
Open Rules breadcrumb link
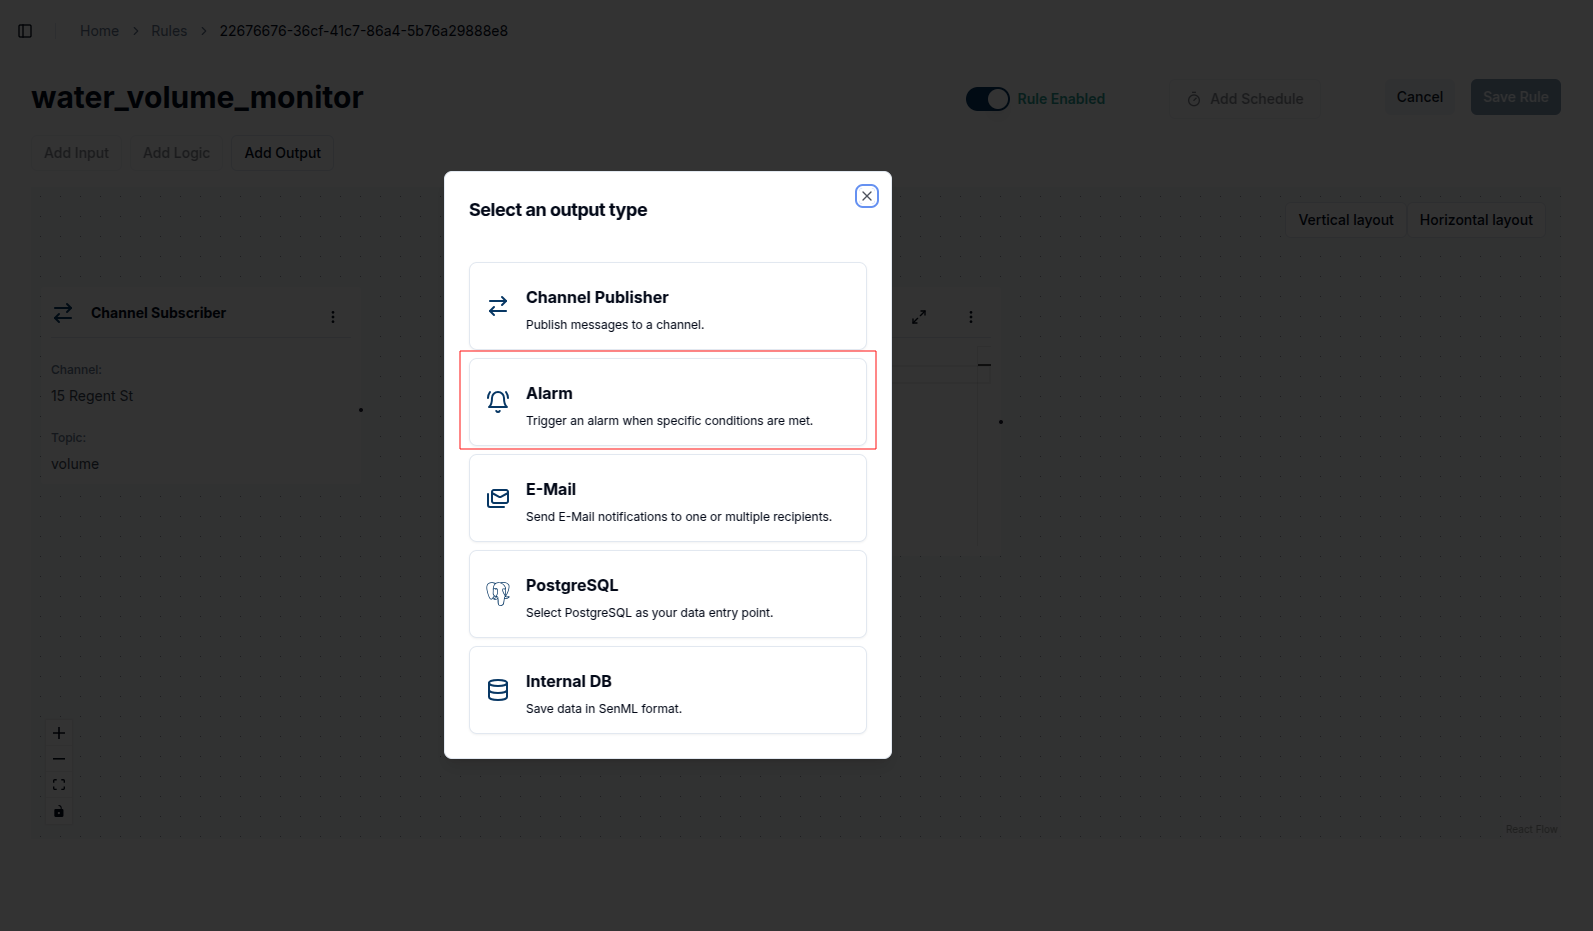169,31
